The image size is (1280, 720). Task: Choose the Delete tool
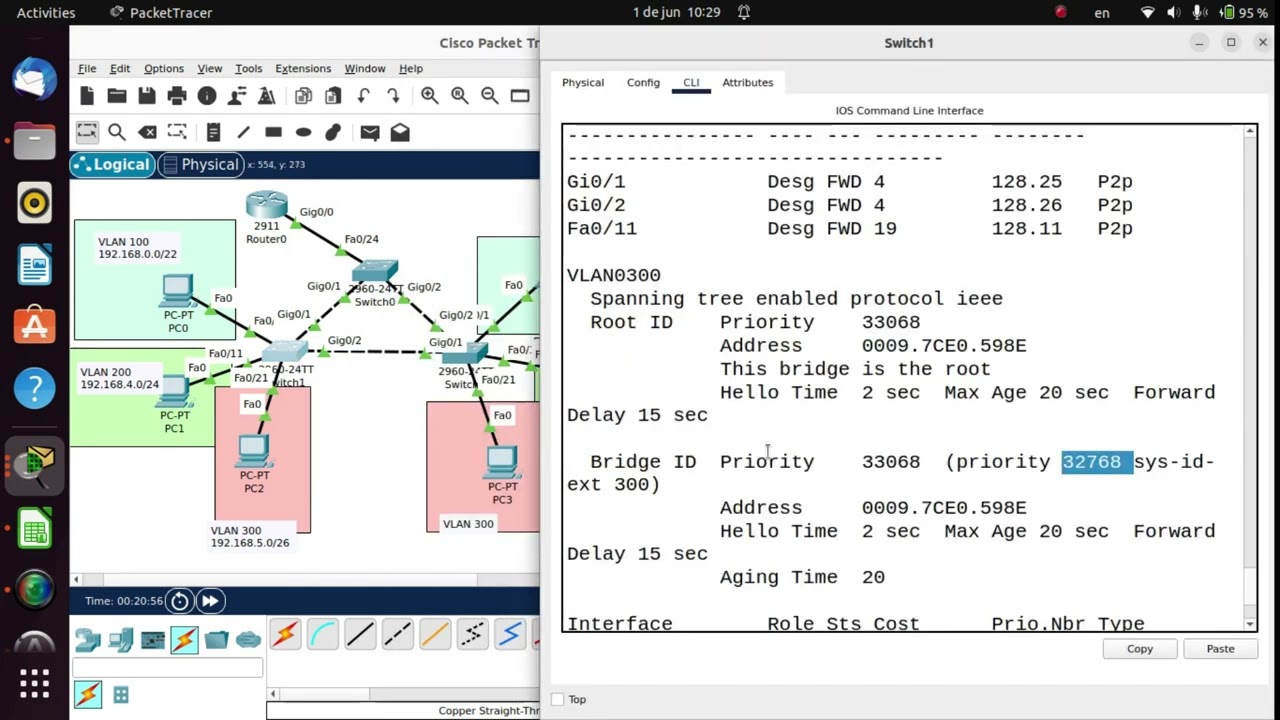coord(147,132)
